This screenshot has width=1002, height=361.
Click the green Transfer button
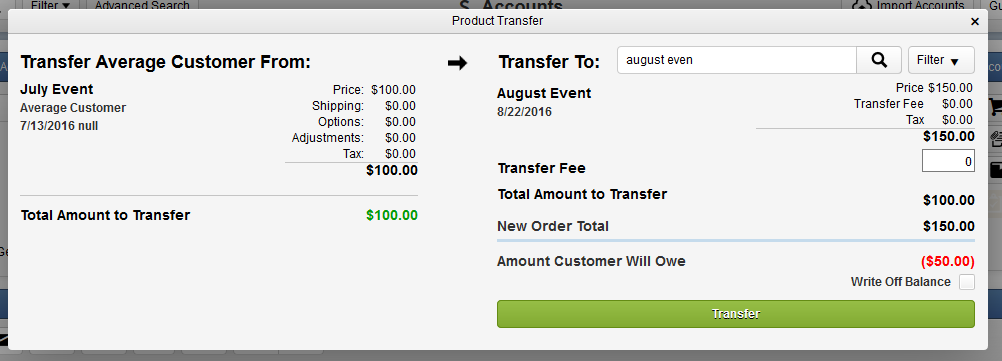(736, 314)
